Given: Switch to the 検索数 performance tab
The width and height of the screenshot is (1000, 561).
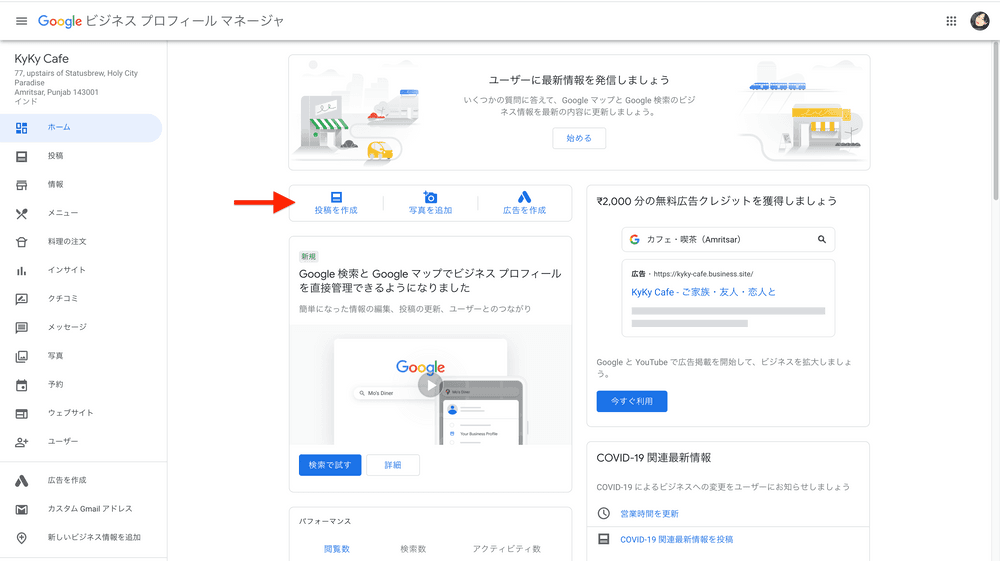Looking at the screenshot, I should [x=413, y=549].
